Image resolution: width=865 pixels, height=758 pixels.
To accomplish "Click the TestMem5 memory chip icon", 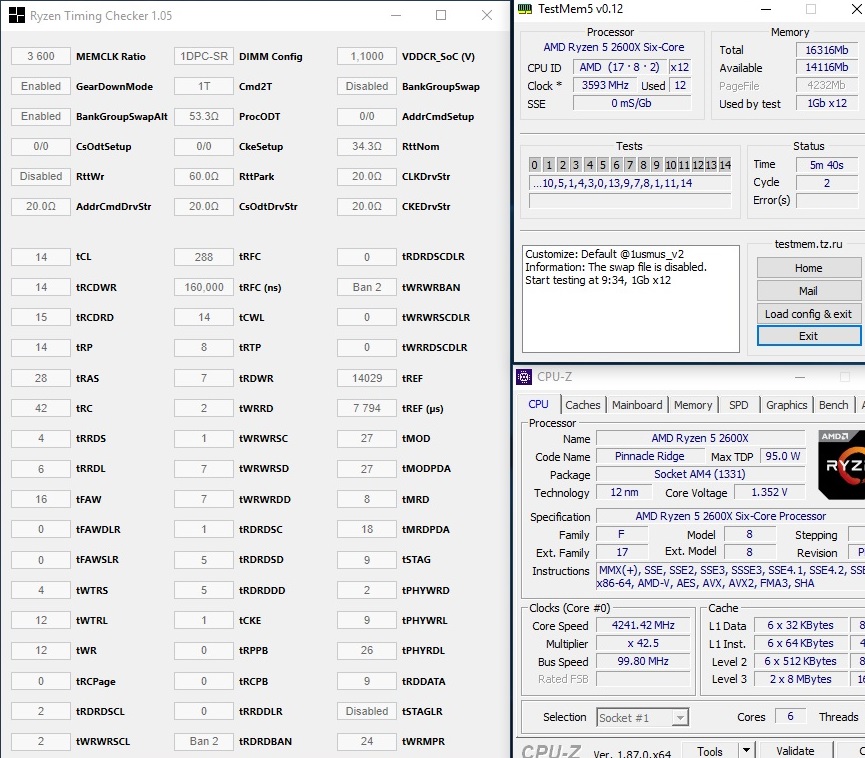I will click(525, 9).
